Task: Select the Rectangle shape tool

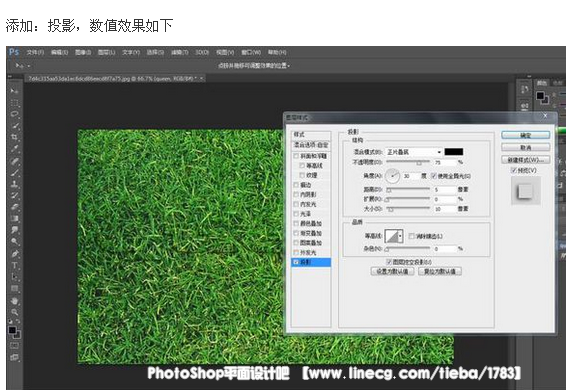Action: click(14, 289)
